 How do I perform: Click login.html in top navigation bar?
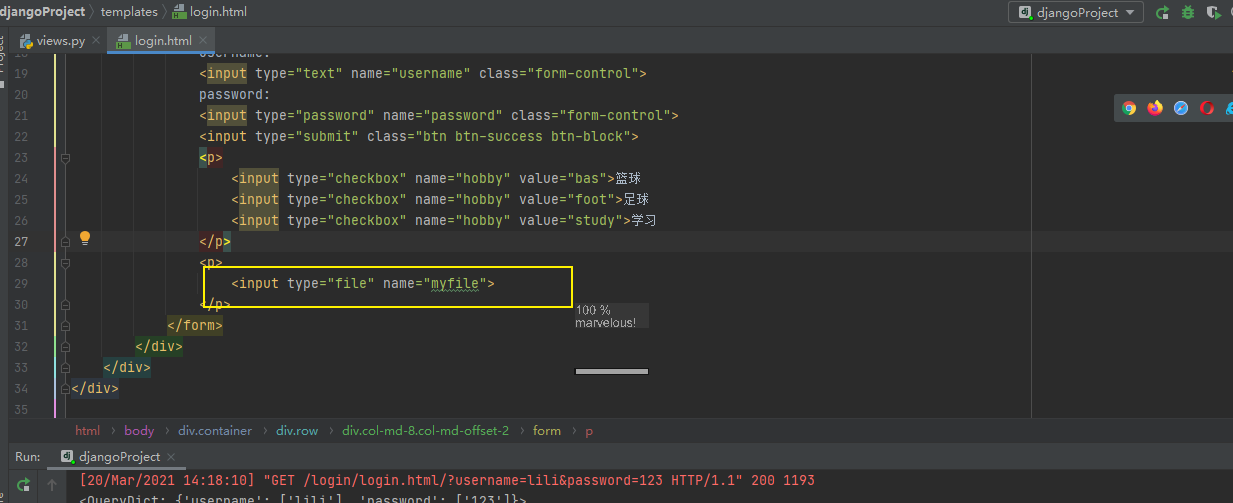pos(209,12)
